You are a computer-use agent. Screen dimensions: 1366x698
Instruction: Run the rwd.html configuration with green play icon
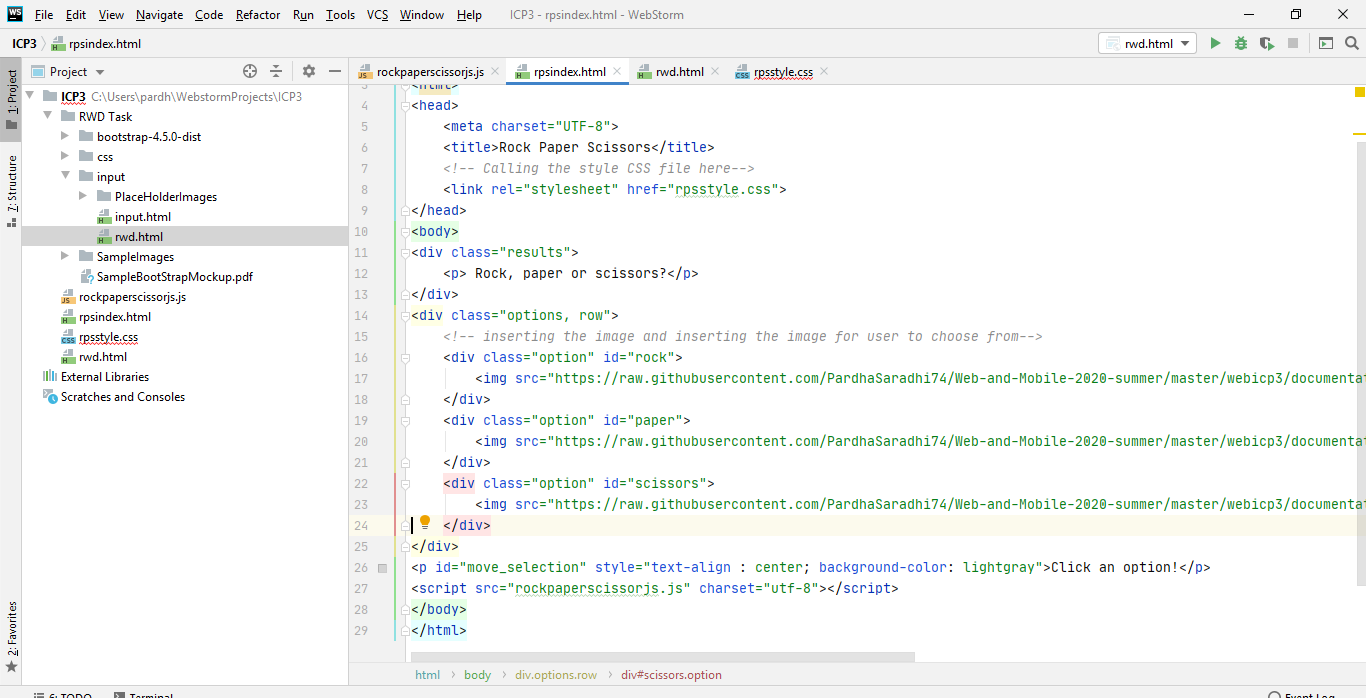(x=1215, y=43)
